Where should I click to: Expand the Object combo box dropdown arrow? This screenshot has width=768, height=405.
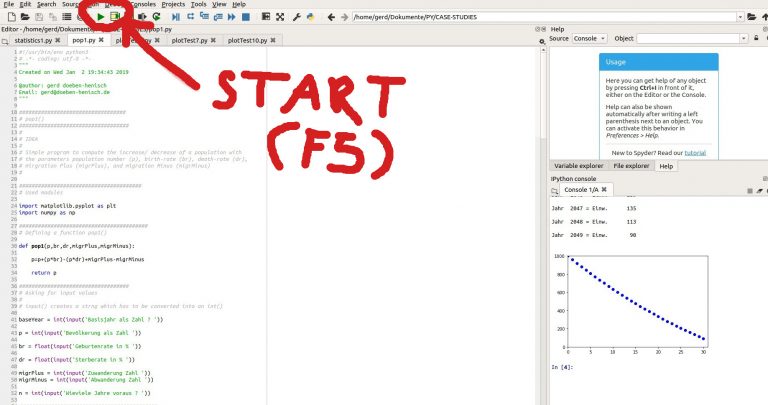pos(744,38)
